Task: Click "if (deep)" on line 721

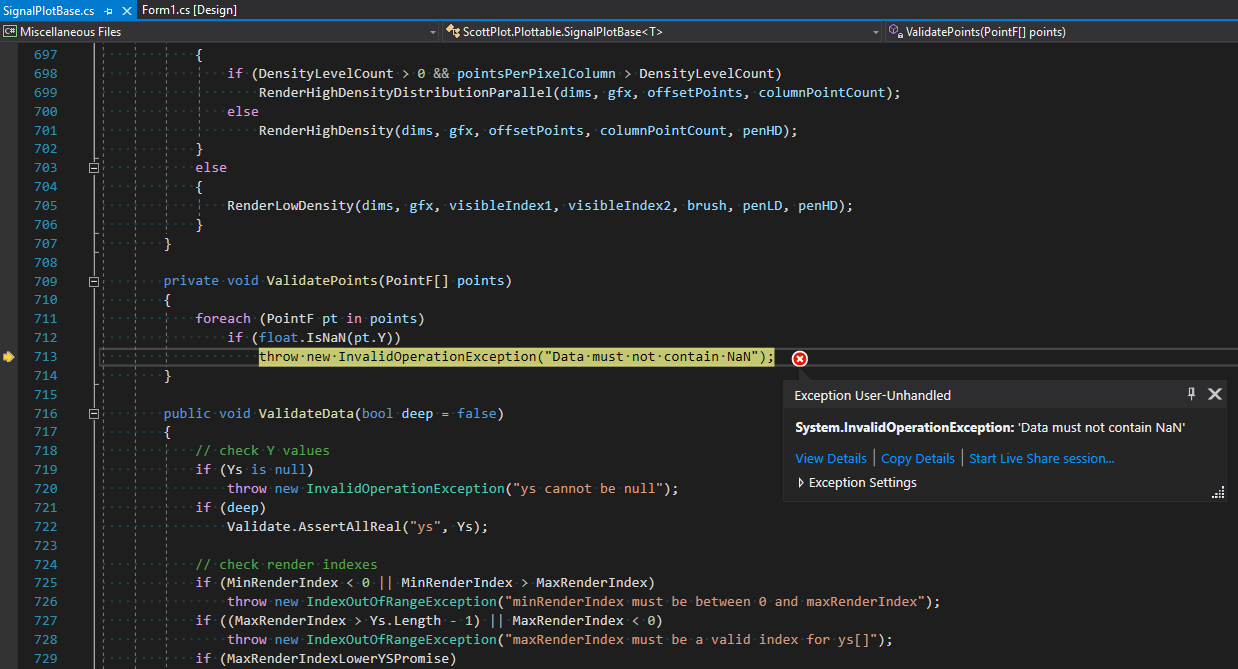Action: (230, 508)
